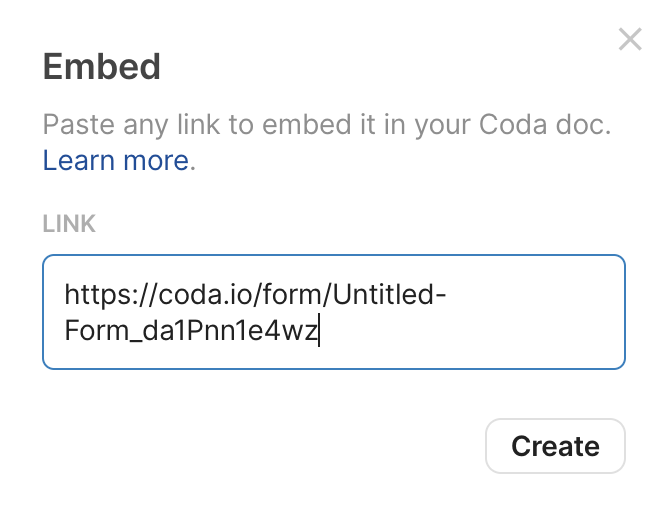Click 'Learn' in the Learn more link

tap(76, 160)
